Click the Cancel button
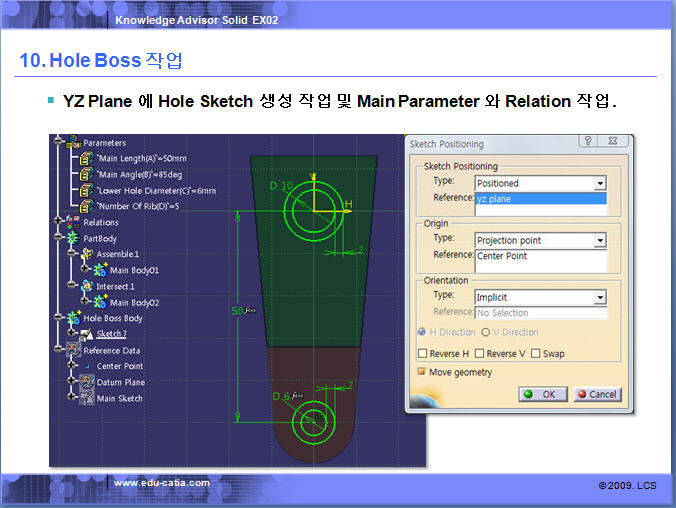 click(x=596, y=394)
